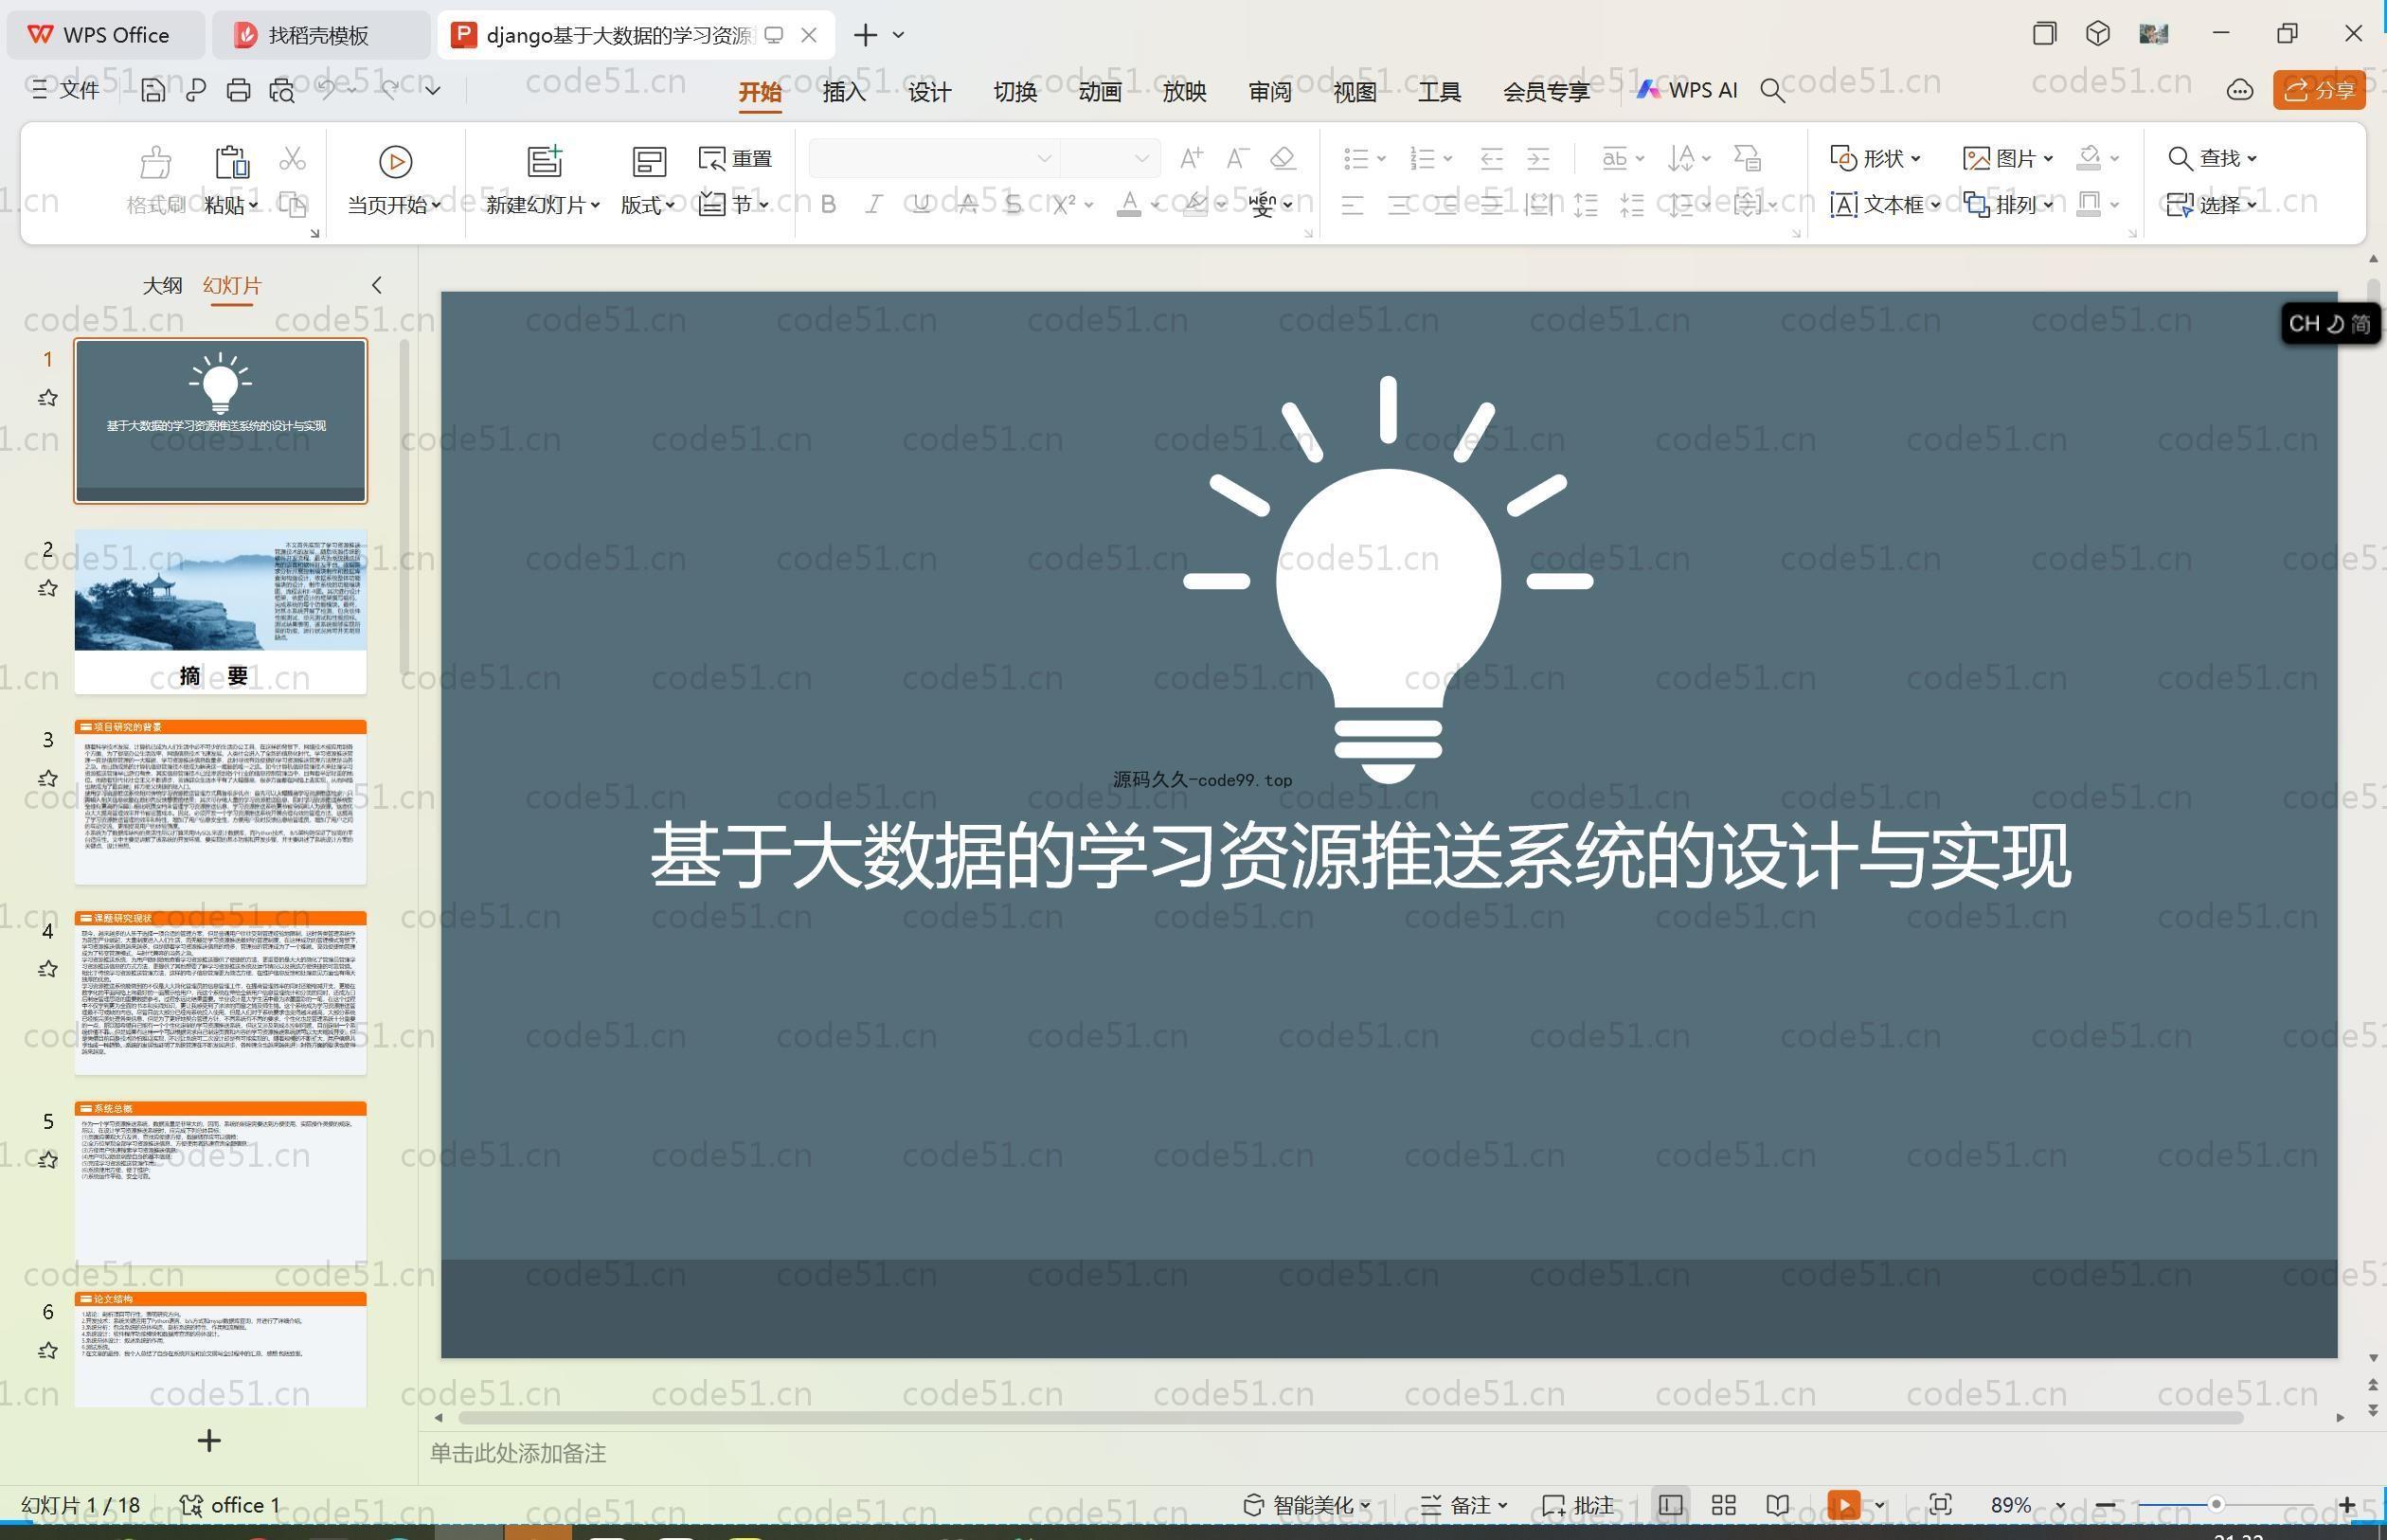Open the zoom percentage 89% dropdown
This screenshot has height=1540, width=2387.
pos(2059,1506)
